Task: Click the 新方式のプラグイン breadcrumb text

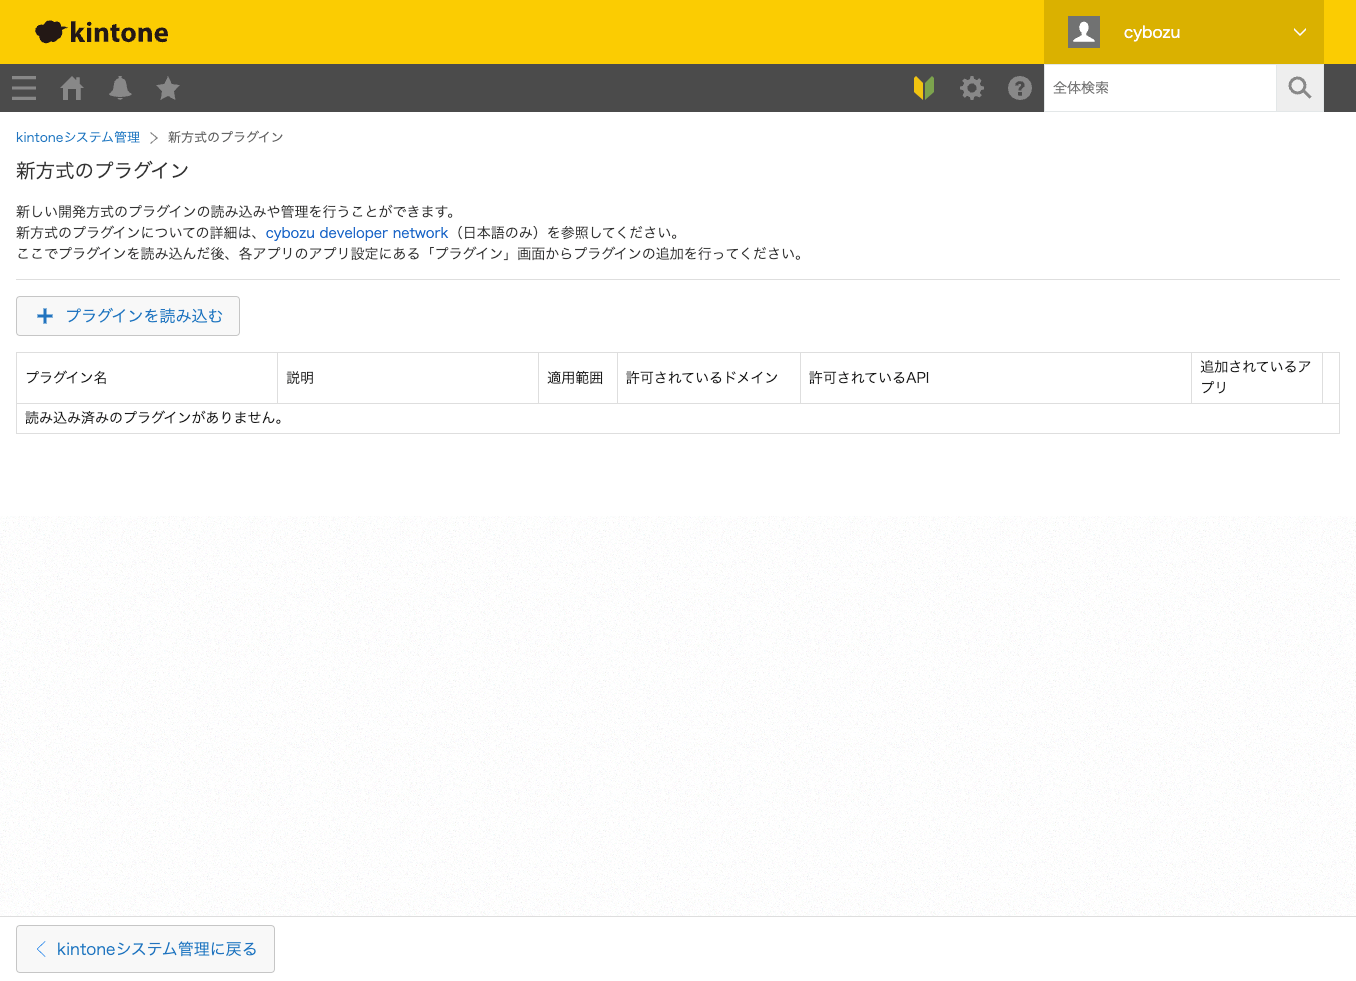Action: [226, 137]
